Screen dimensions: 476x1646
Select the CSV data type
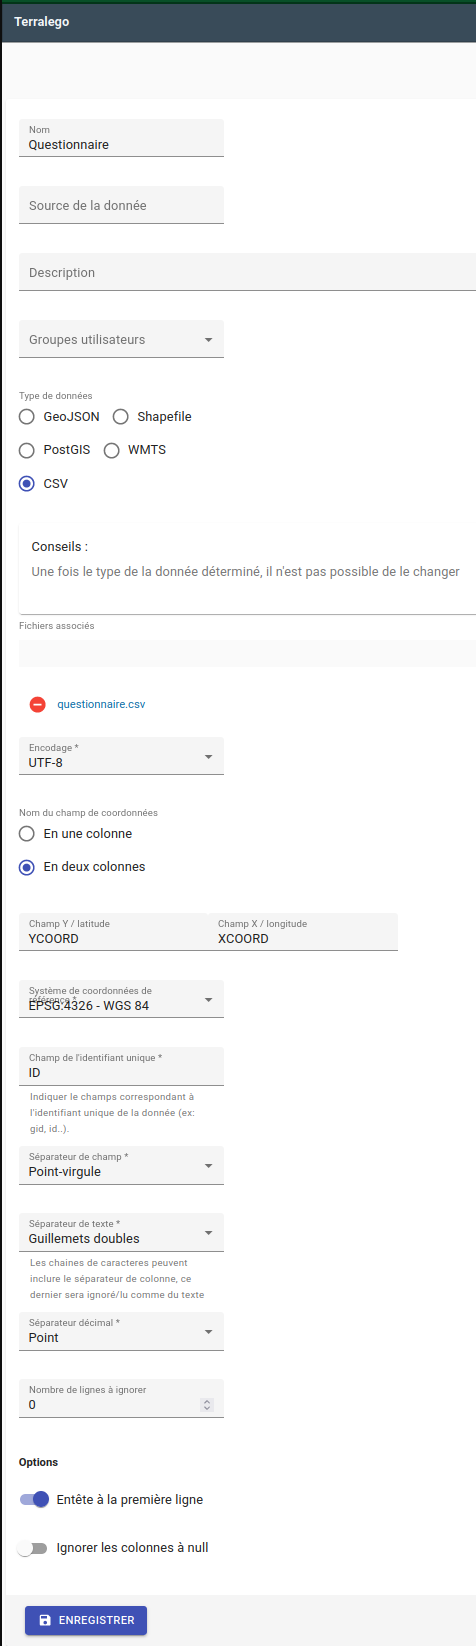27,484
